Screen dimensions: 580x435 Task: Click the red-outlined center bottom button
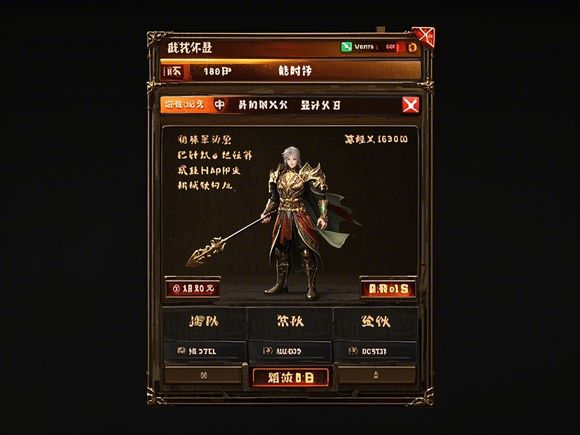coord(290,377)
